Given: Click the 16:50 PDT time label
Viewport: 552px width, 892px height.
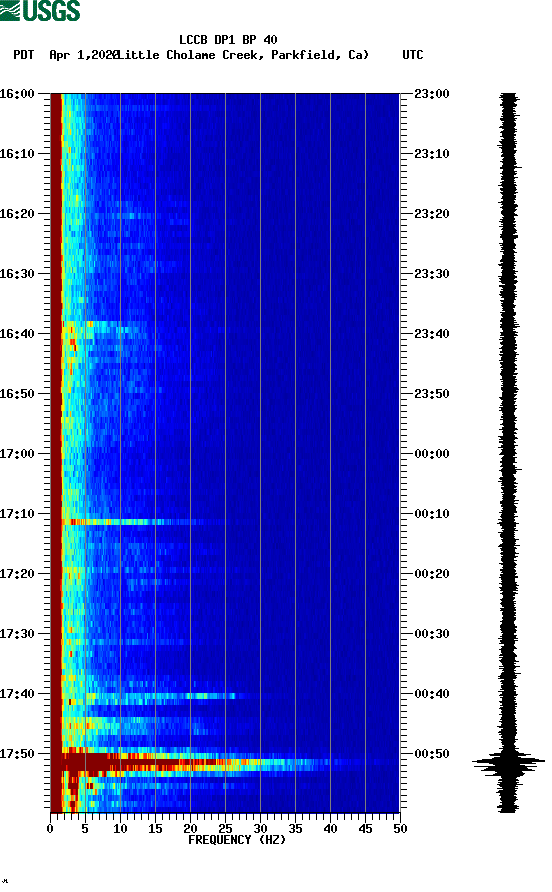Looking at the screenshot, I should [x=17, y=394].
